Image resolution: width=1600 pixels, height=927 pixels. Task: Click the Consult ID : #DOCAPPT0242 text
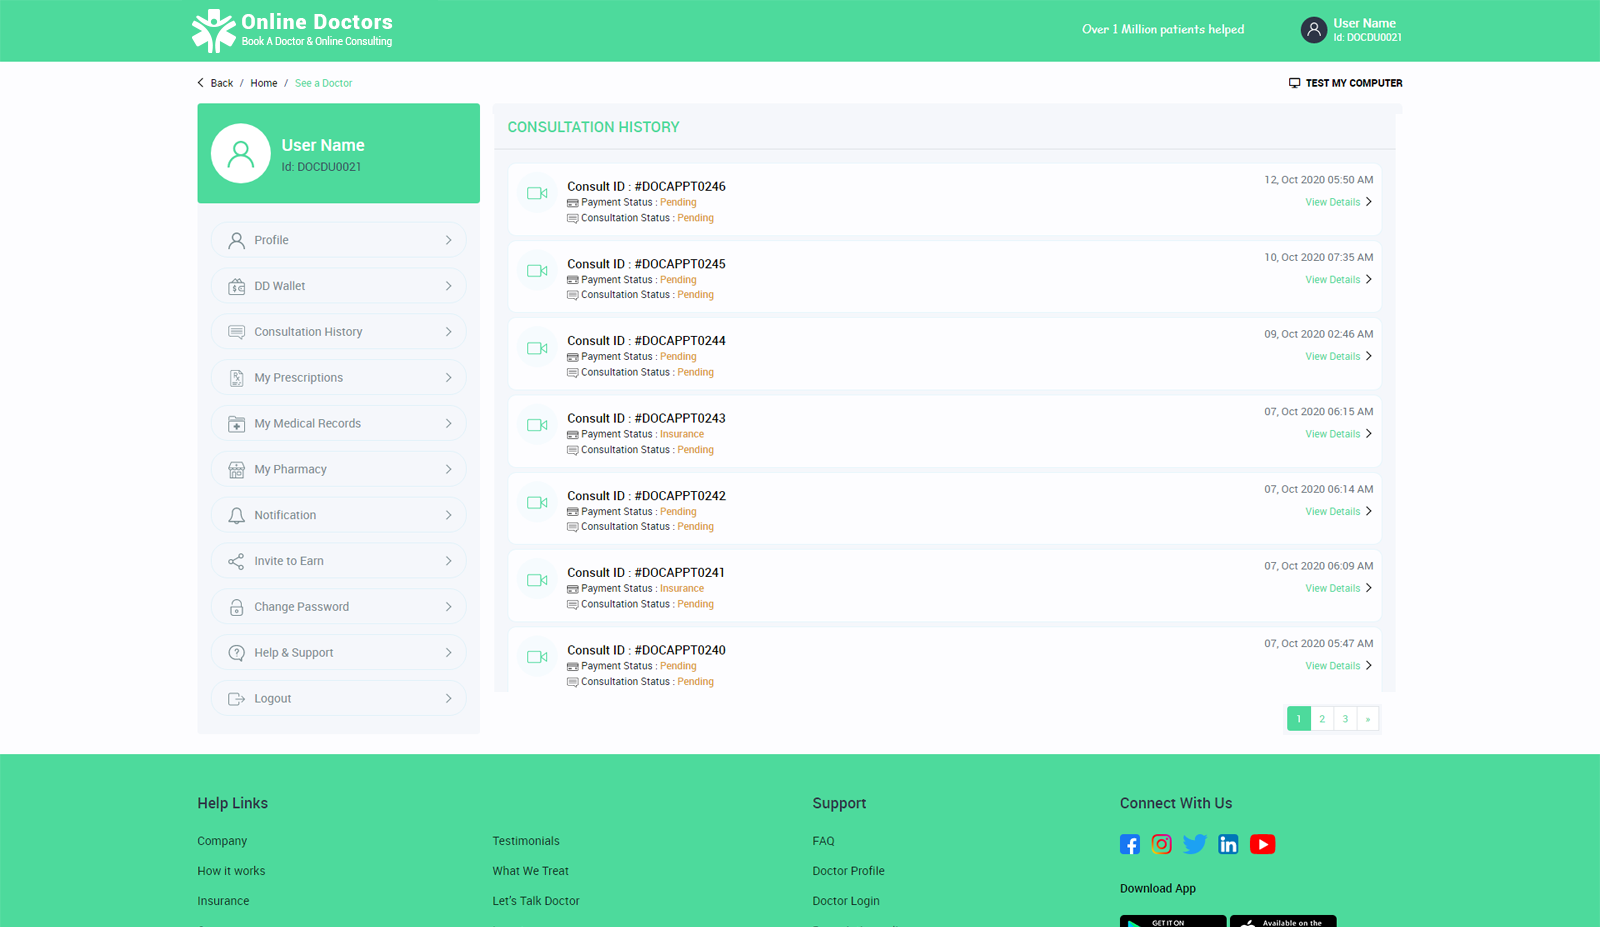pyautogui.click(x=646, y=496)
